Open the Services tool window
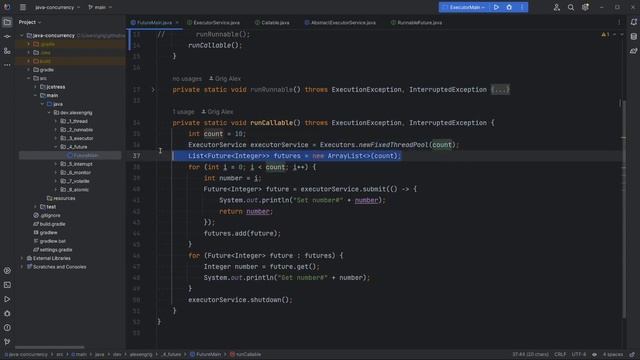This screenshot has height=360, width=640. point(7,271)
